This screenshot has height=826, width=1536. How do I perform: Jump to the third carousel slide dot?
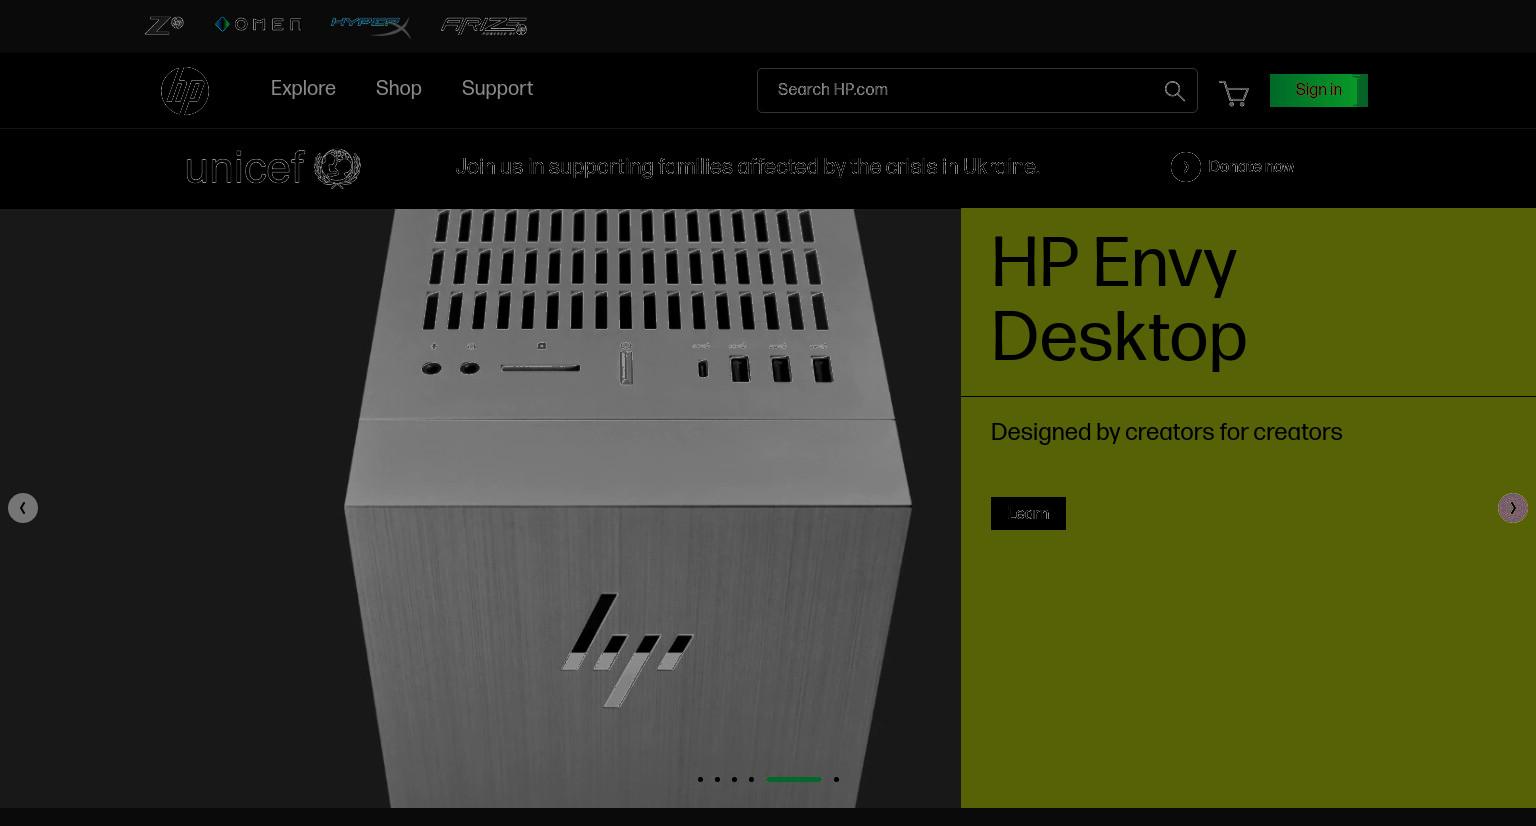(734, 779)
